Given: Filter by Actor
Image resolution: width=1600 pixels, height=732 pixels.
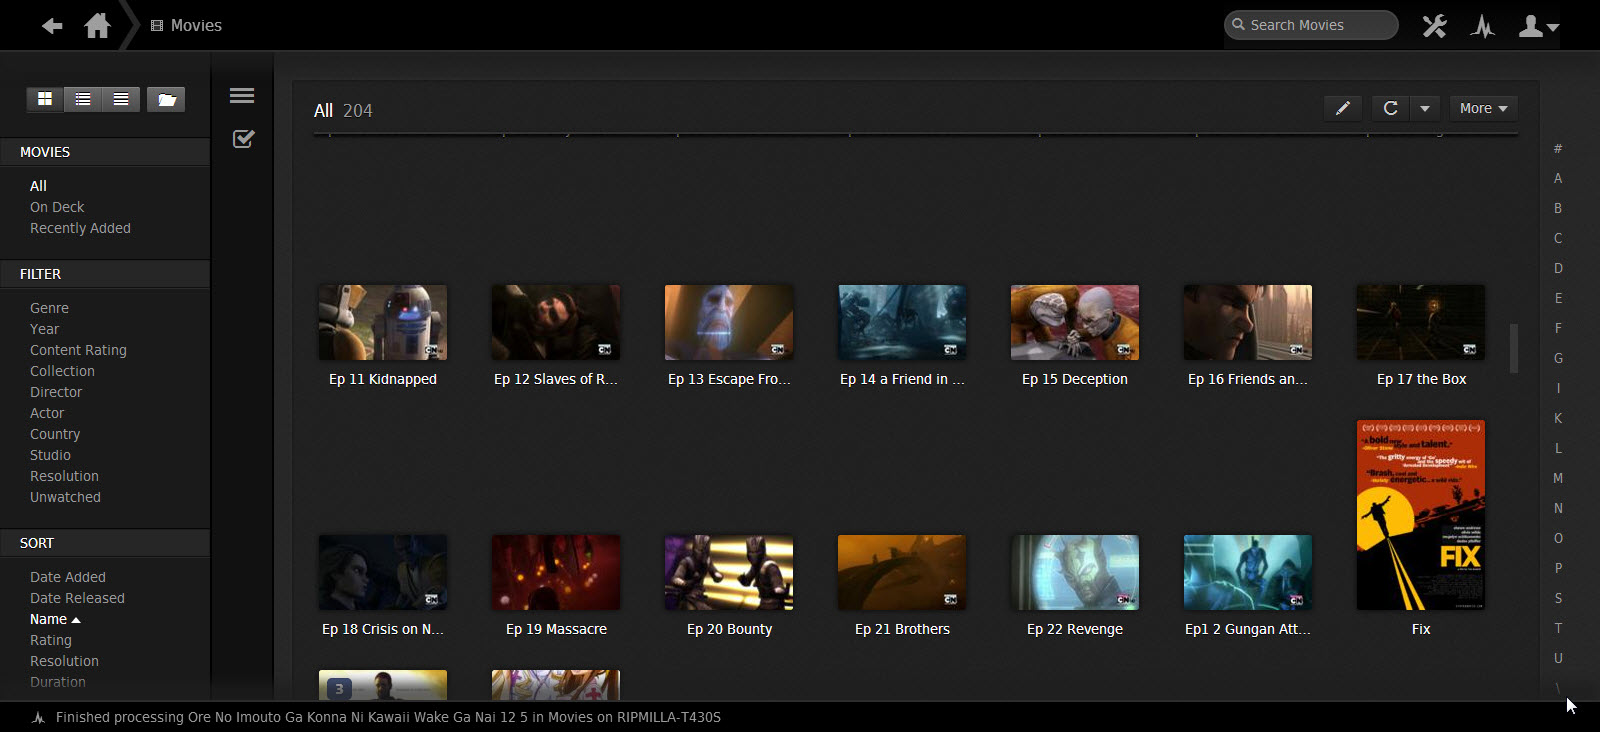Looking at the screenshot, I should [47, 413].
